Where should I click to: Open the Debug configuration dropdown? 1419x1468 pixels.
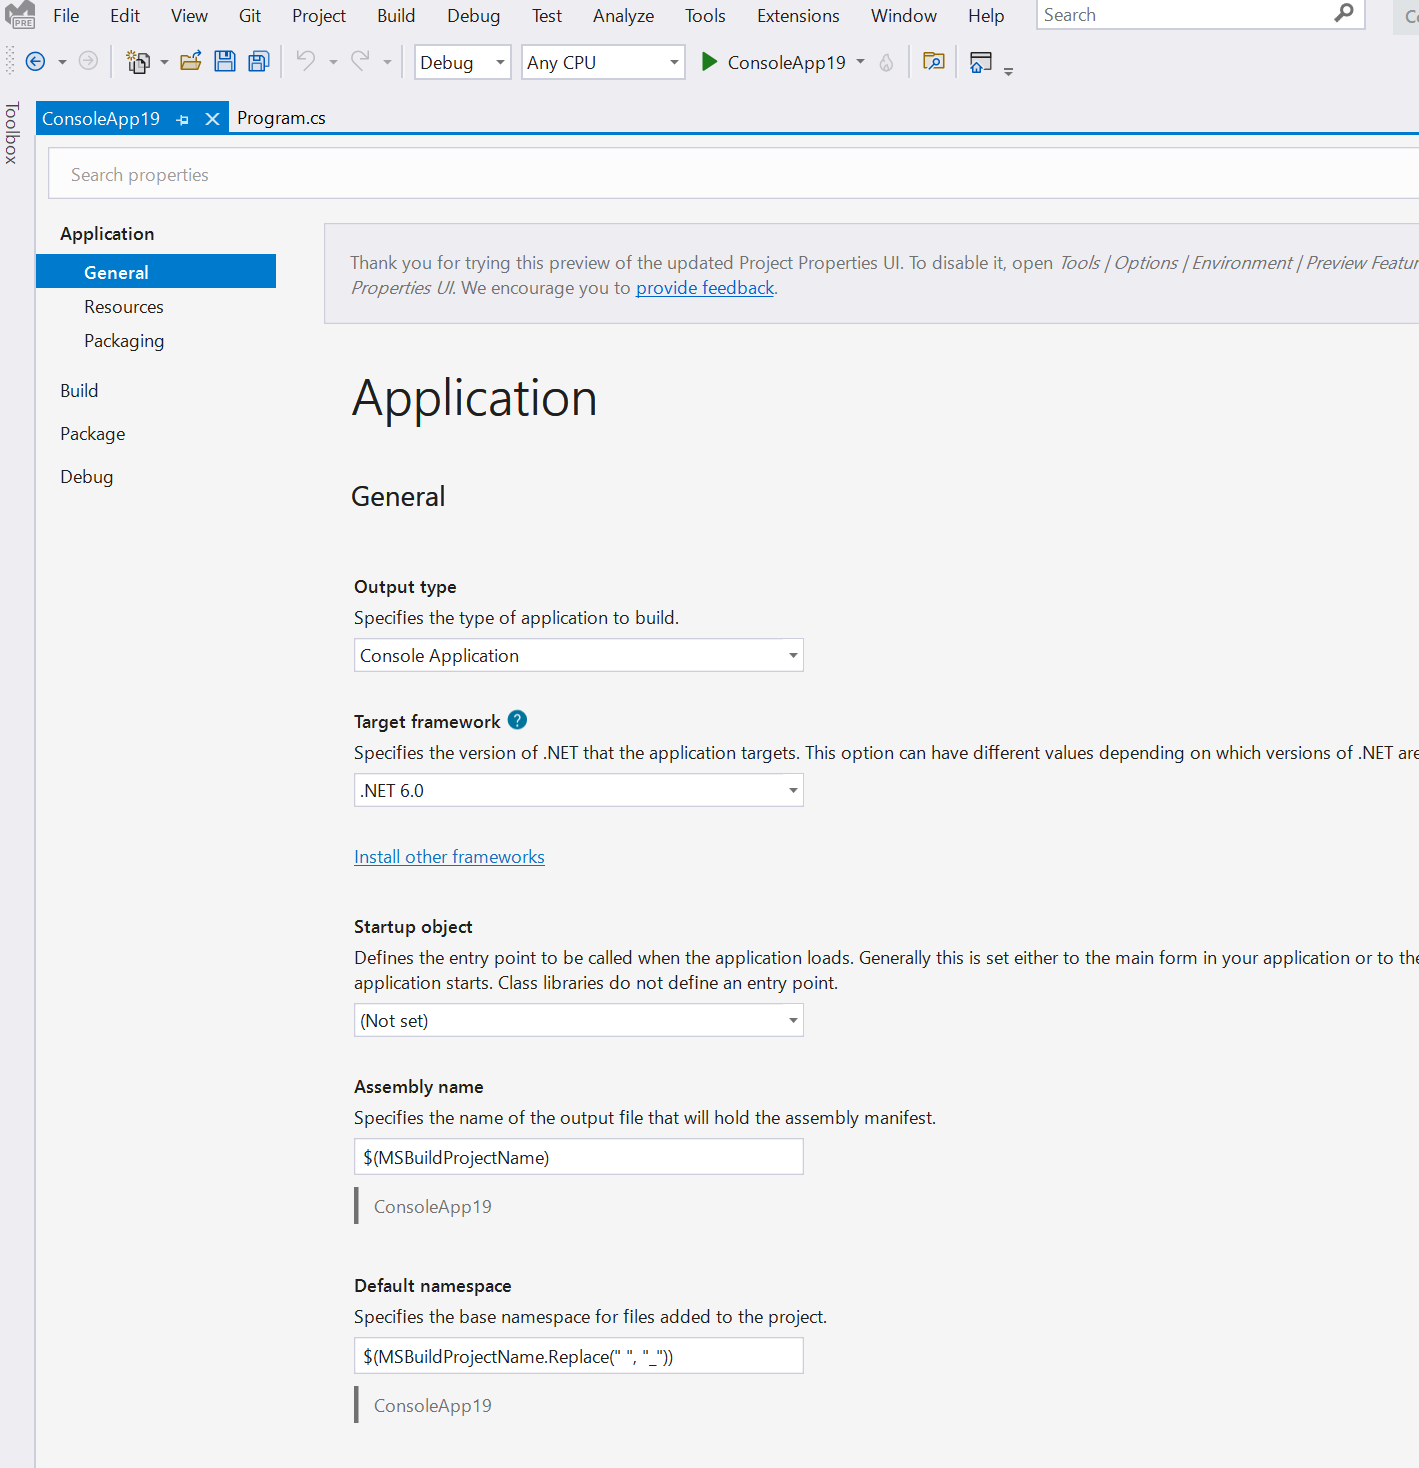pyautogui.click(x=462, y=62)
